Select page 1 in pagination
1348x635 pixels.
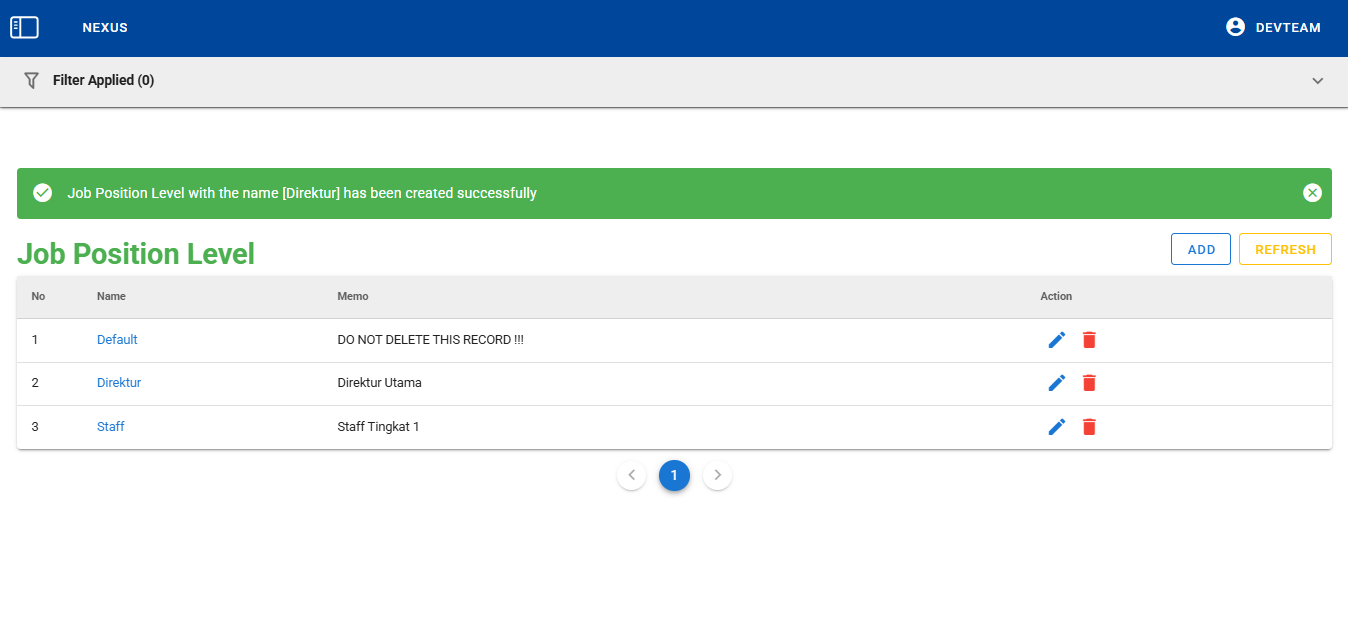(674, 475)
